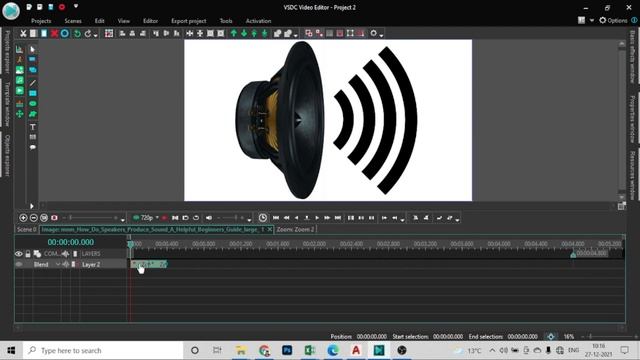The height and width of the screenshot is (360, 640).
Task: Click the red Delete X icon
Action: click(x=54, y=33)
